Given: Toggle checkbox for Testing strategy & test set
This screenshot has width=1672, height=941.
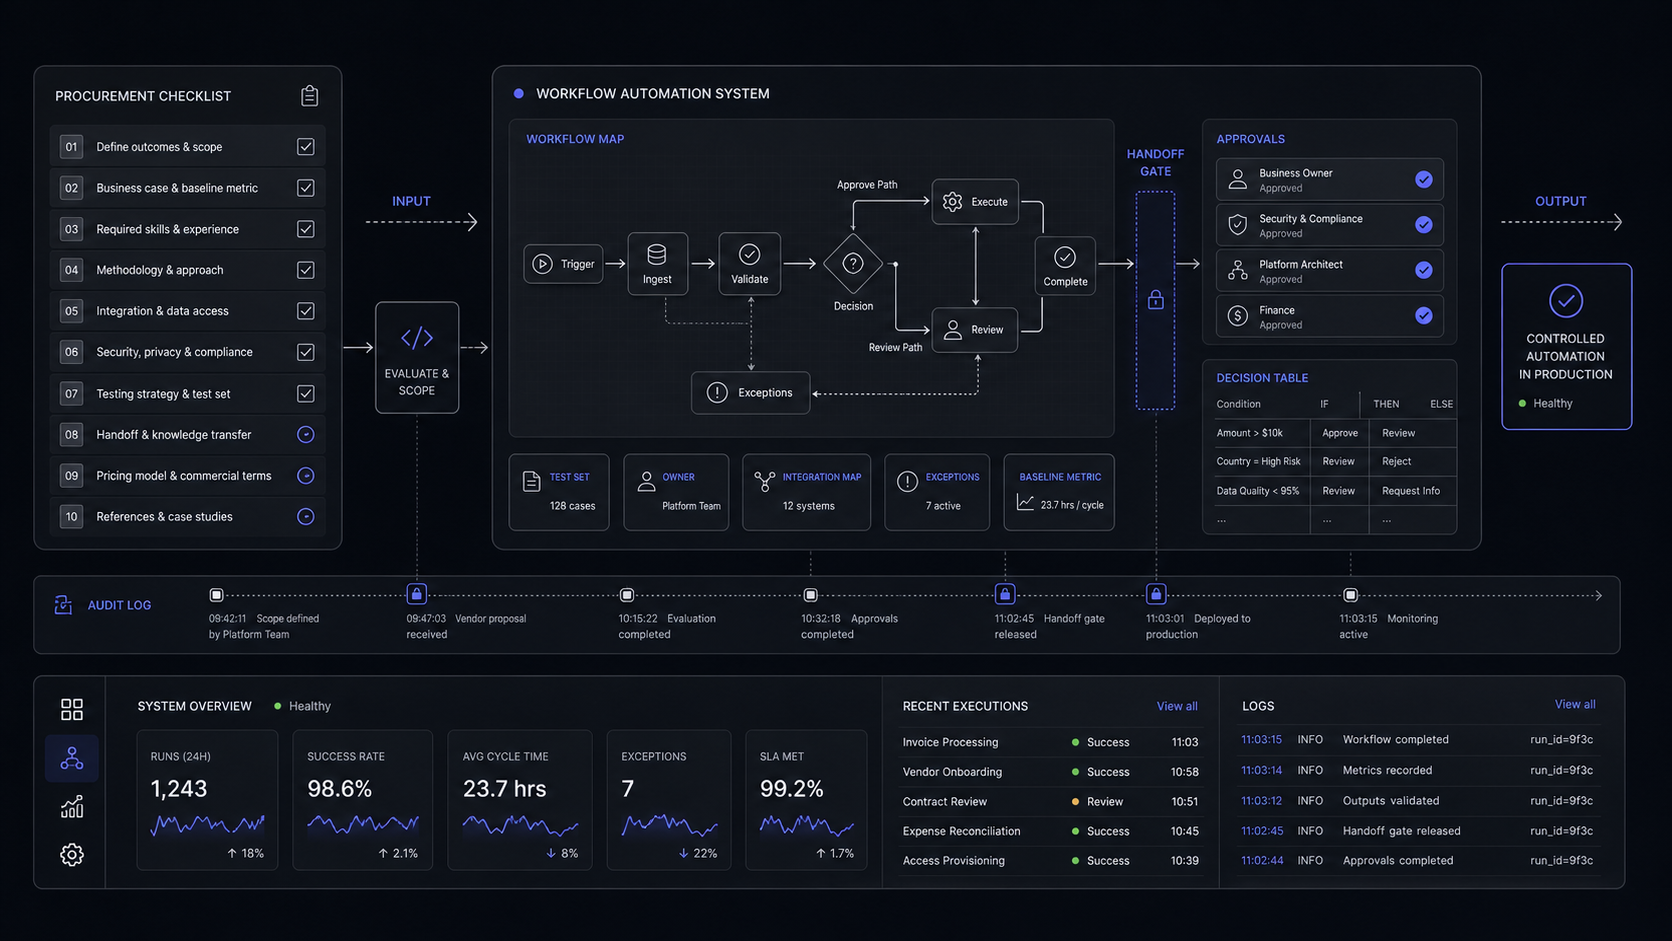Looking at the screenshot, I should coord(306,394).
